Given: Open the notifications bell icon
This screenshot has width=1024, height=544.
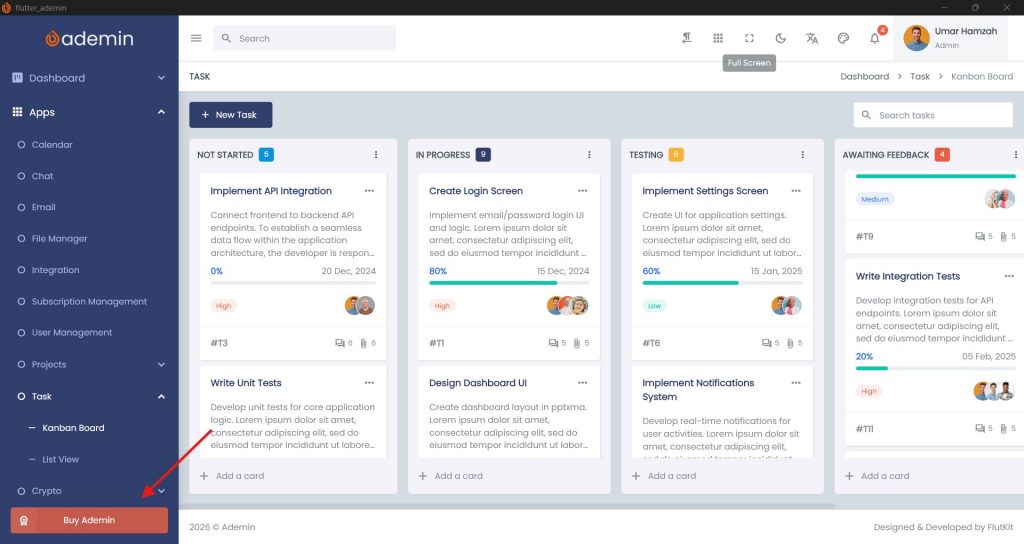Looking at the screenshot, I should click(x=875, y=39).
